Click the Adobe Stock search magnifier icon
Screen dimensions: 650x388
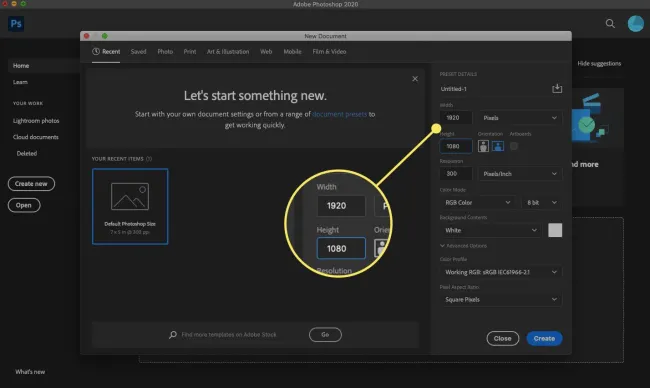pyautogui.click(x=173, y=335)
